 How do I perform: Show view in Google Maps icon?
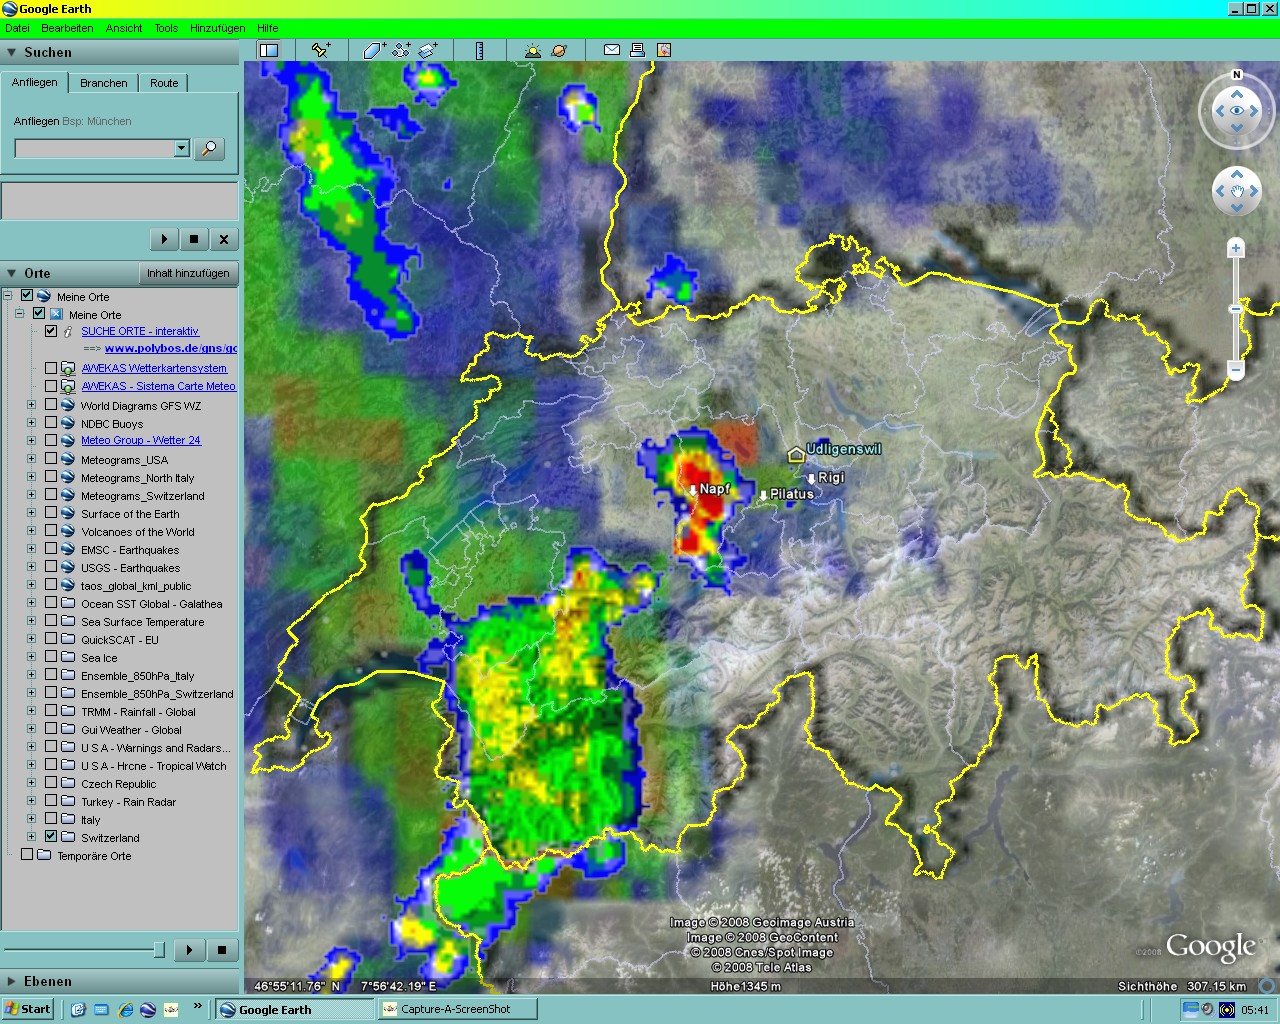pos(663,50)
